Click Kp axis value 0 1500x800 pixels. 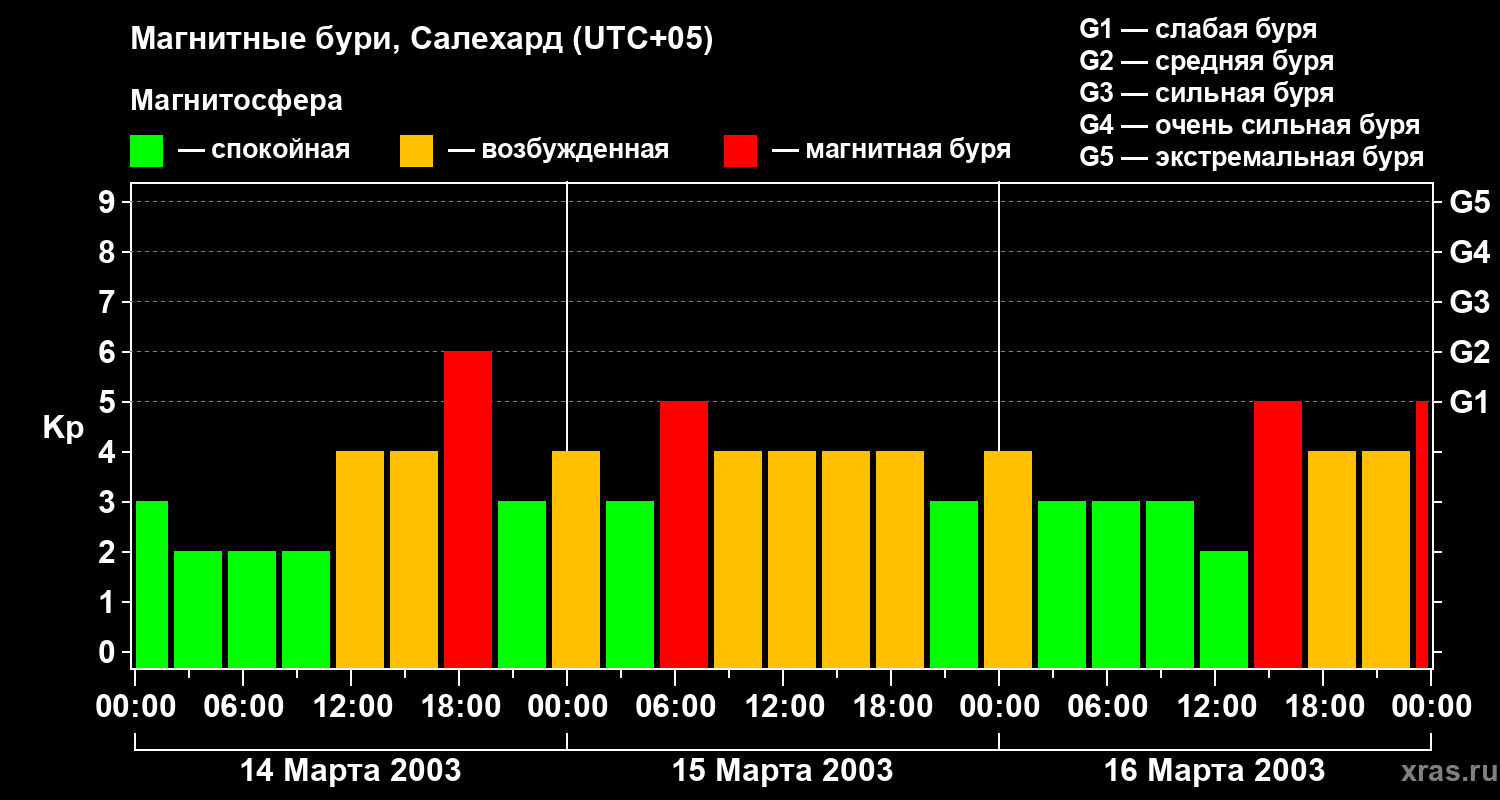(108, 652)
